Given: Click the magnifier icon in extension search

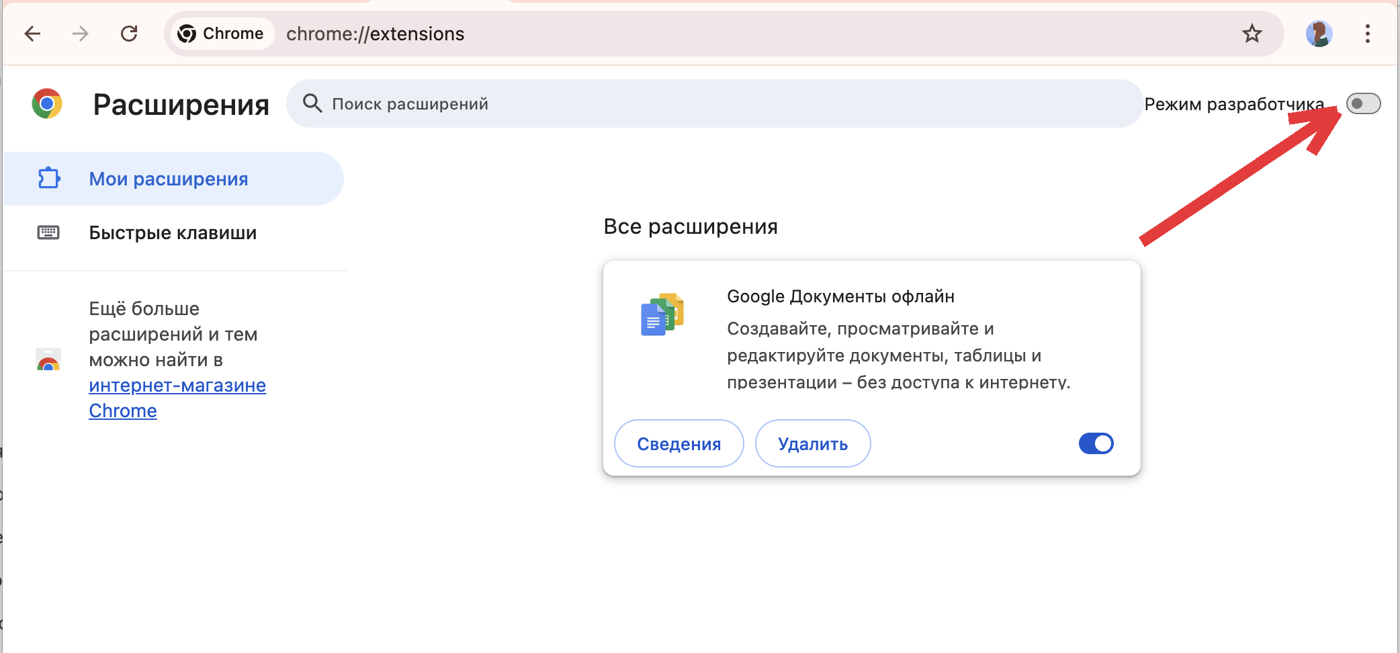Looking at the screenshot, I should [312, 103].
